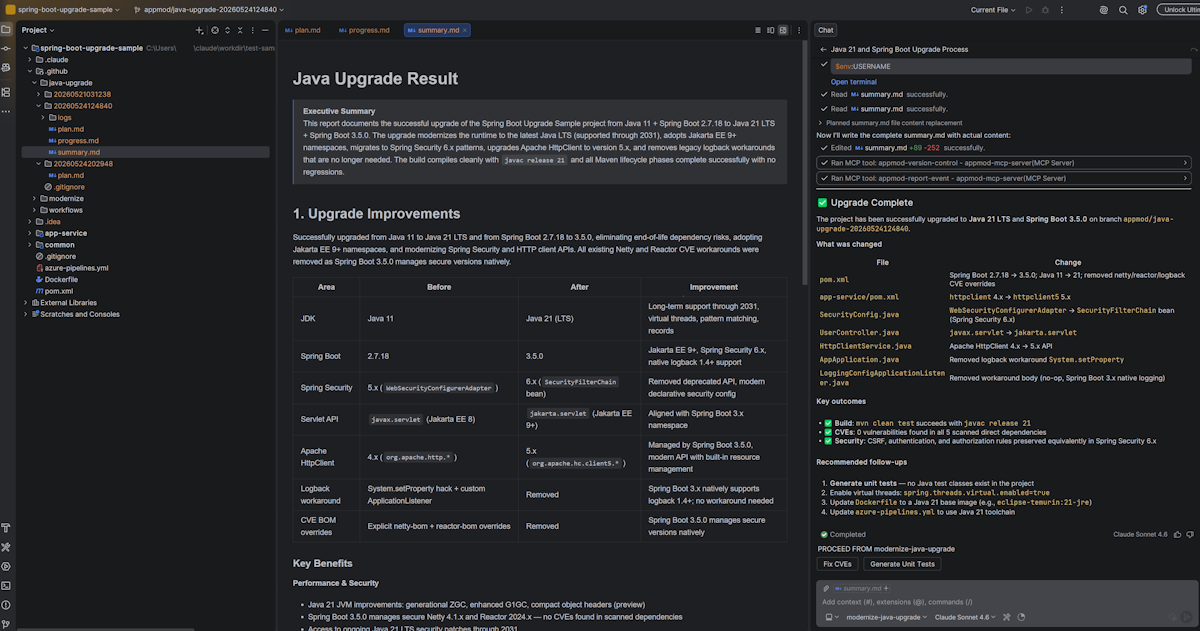Click the Debug bug icon

point(1045,9)
